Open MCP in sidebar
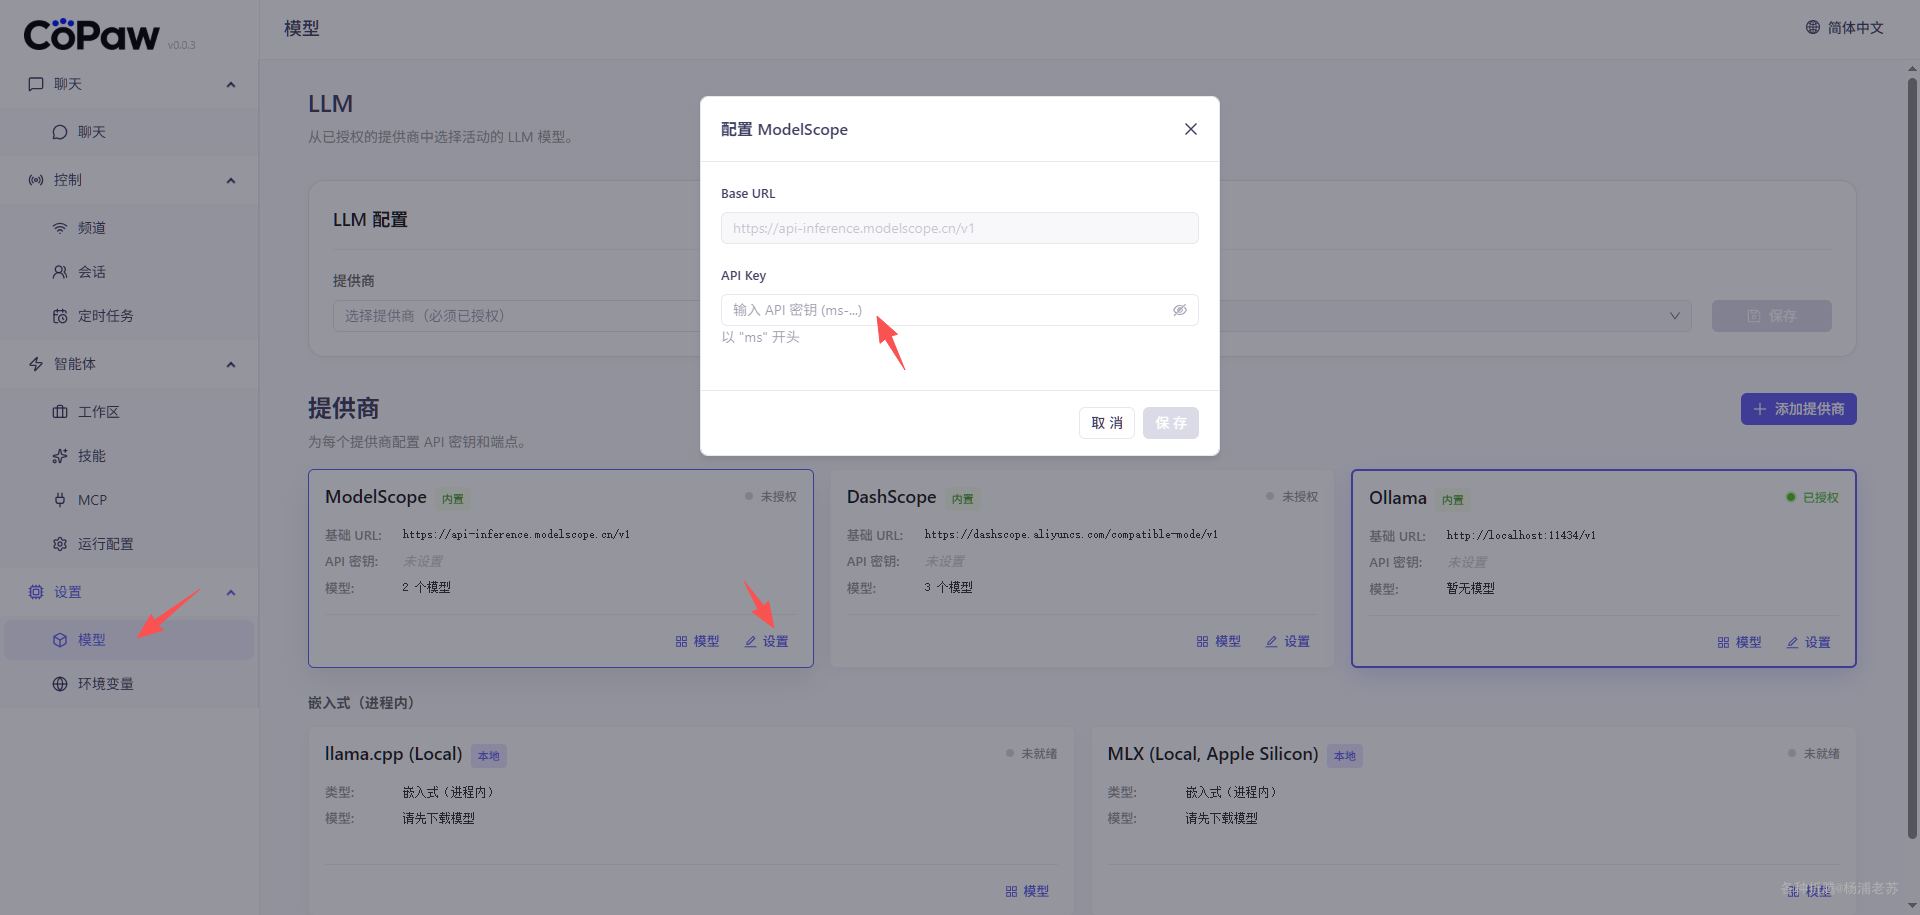Viewport: 1920px width, 915px height. tap(129, 500)
